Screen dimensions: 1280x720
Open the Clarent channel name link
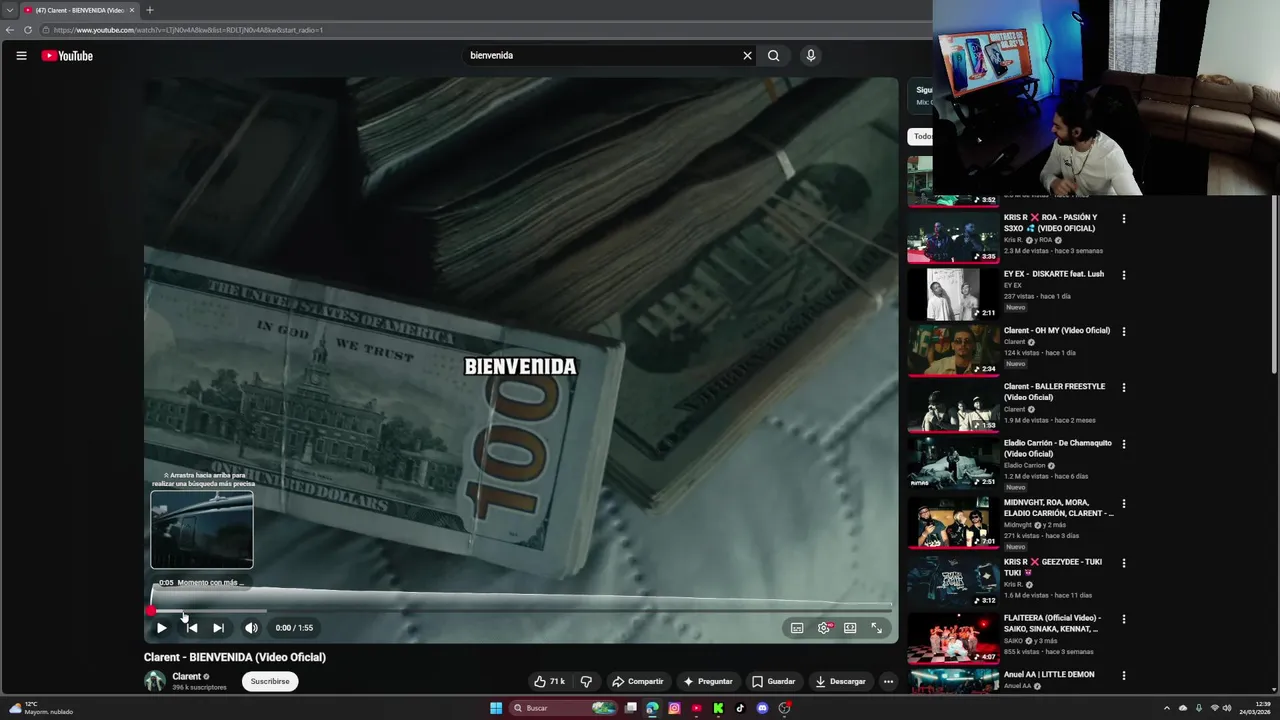point(187,677)
